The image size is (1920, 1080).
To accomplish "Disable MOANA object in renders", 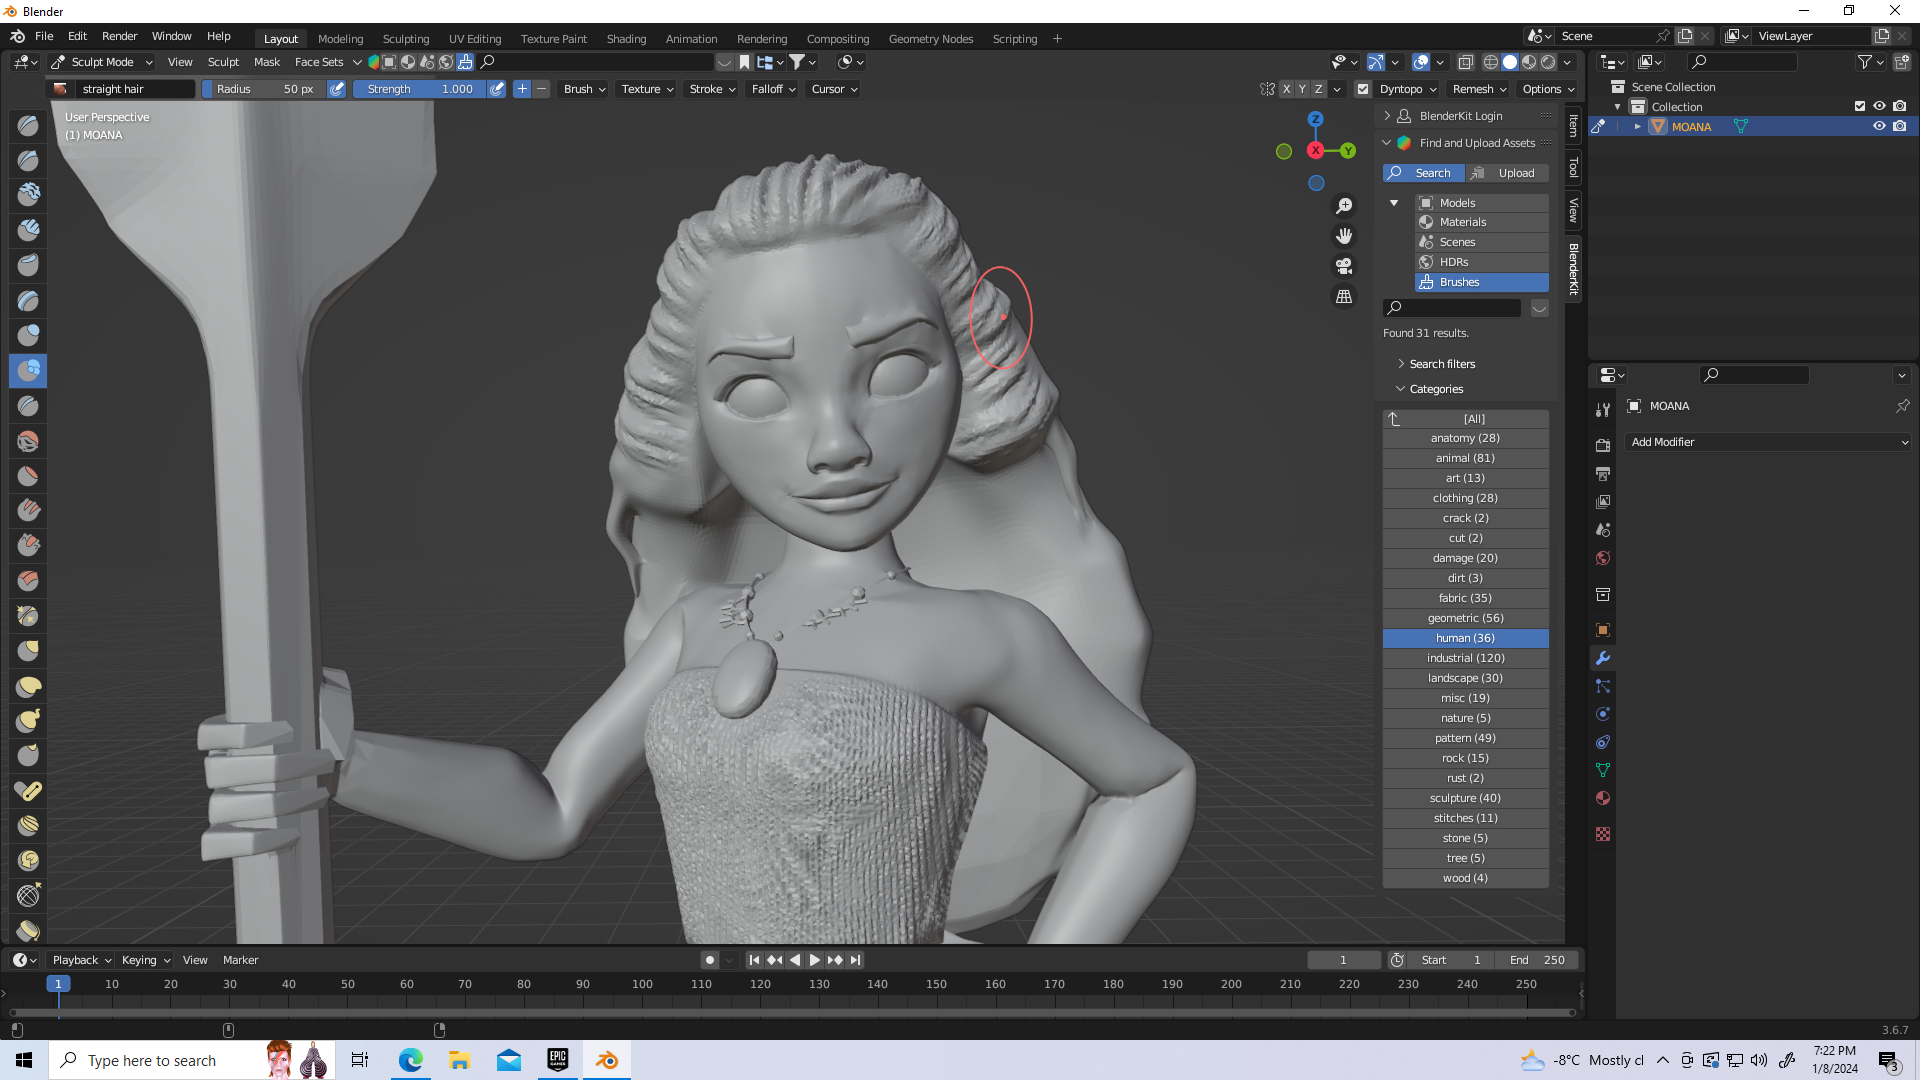I will (1900, 126).
